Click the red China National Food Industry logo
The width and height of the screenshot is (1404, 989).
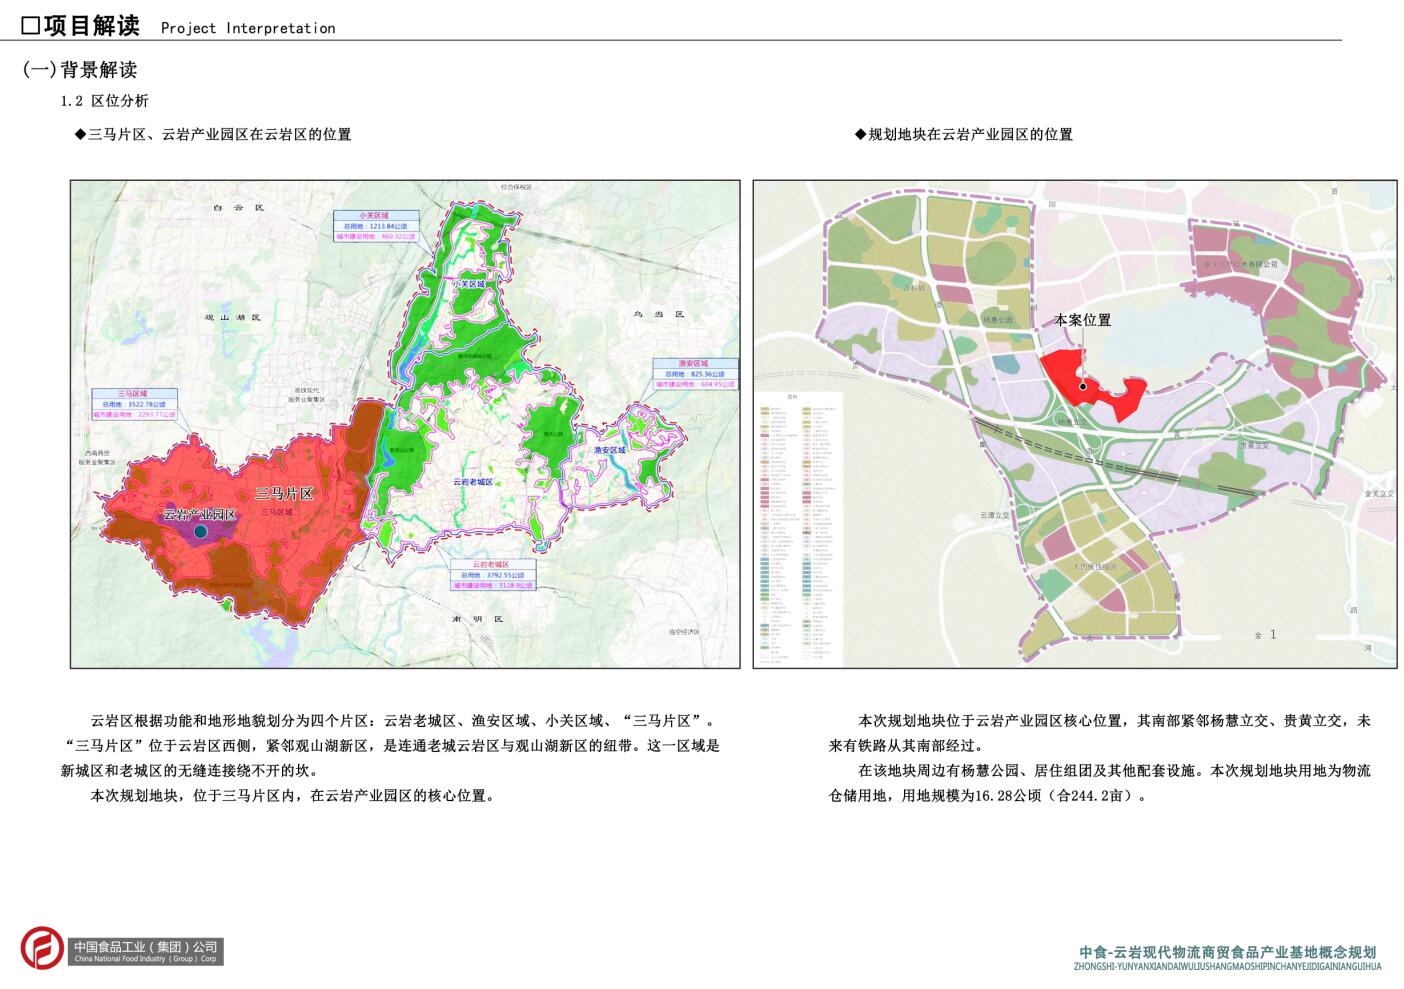(42, 949)
